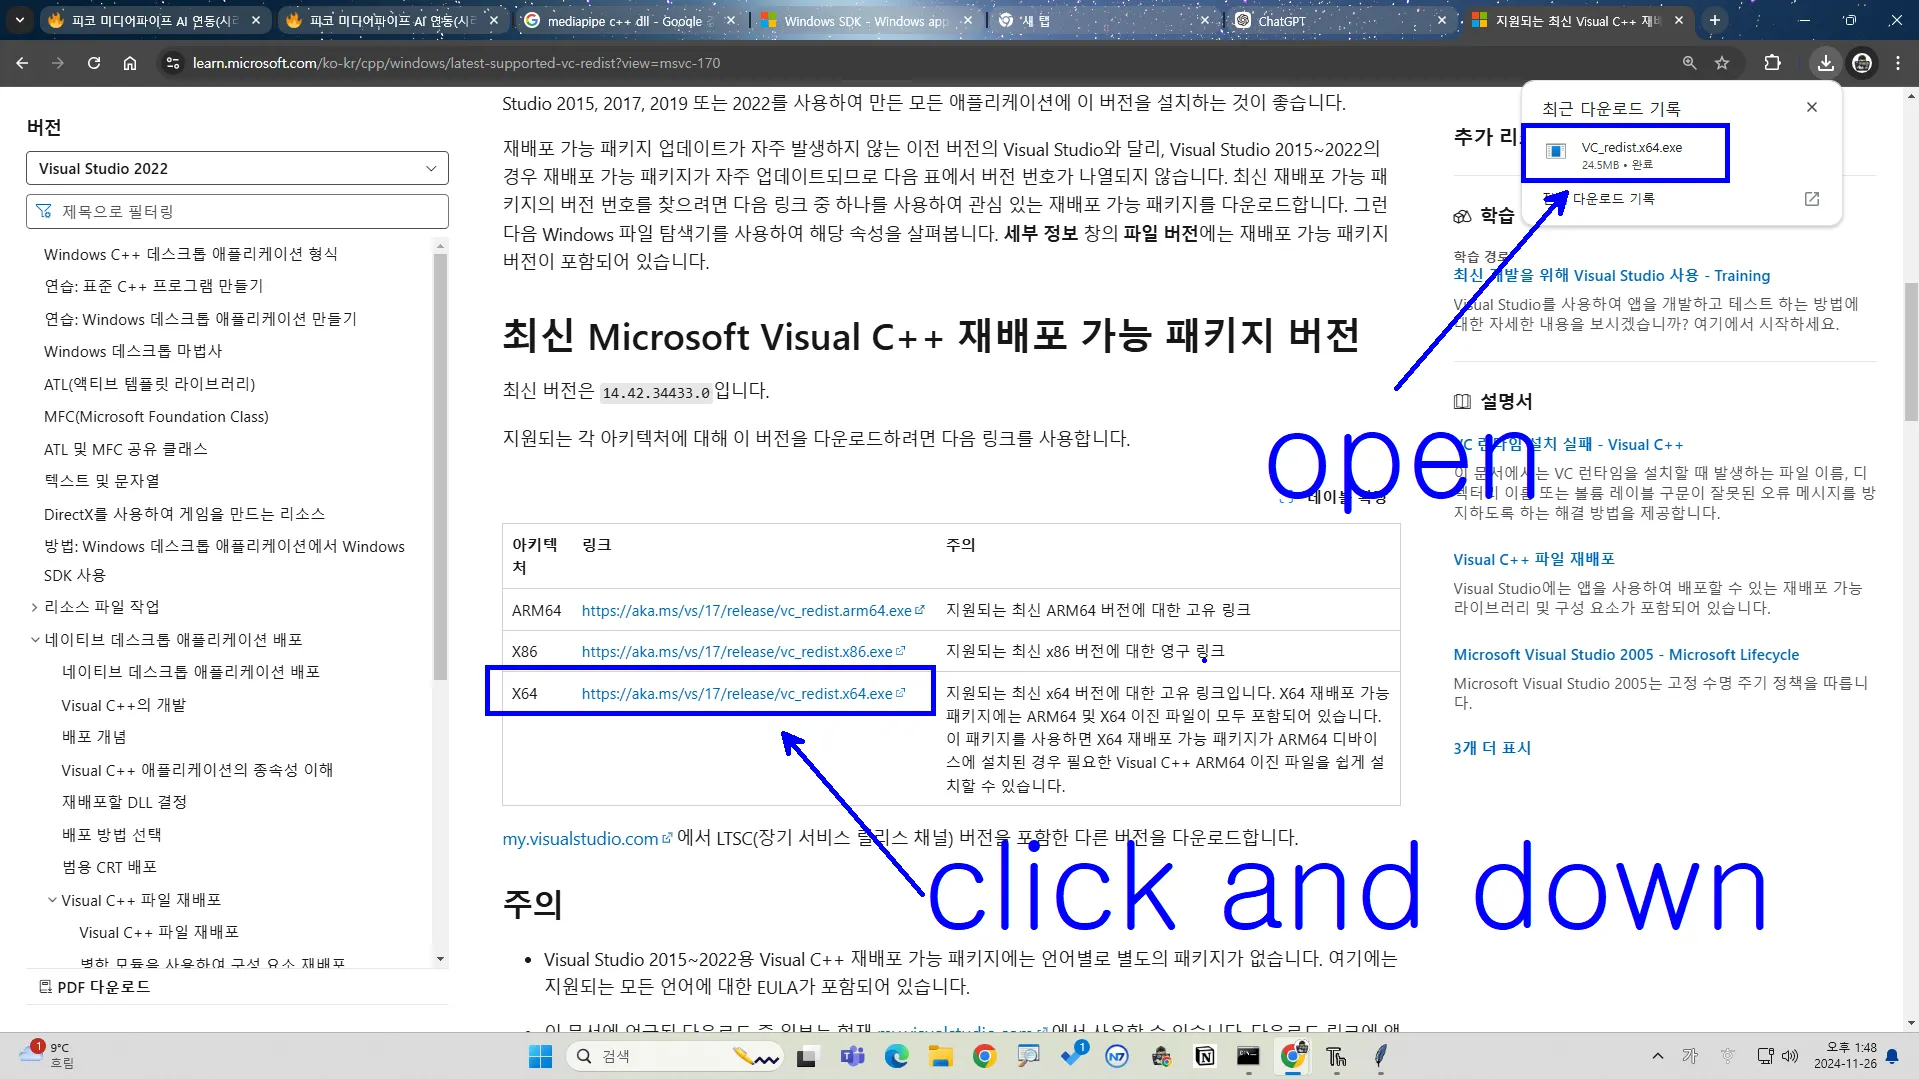Open the 재배포할 DLL 결정 topic
The width and height of the screenshot is (1919, 1079).
pyautogui.click(x=124, y=802)
